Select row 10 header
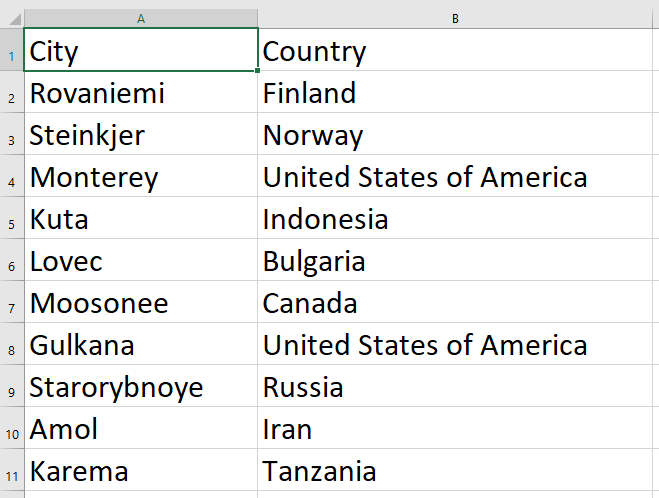The width and height of the screenshot is (659, 498). 12,430
